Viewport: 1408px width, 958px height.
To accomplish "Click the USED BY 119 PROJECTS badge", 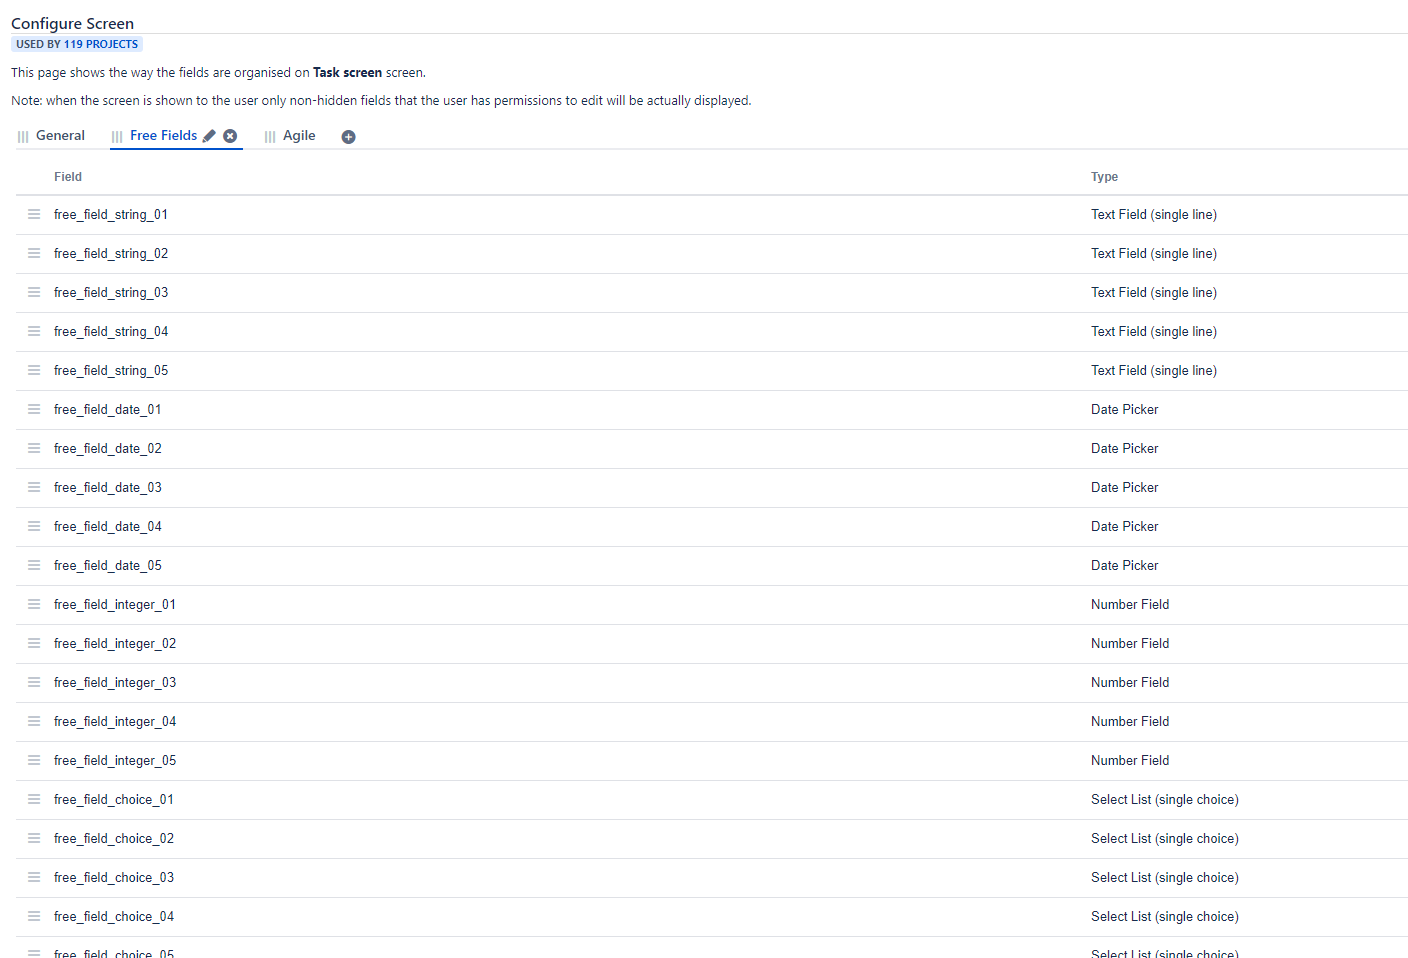I will pyautogui.click(x=77, y=44).
